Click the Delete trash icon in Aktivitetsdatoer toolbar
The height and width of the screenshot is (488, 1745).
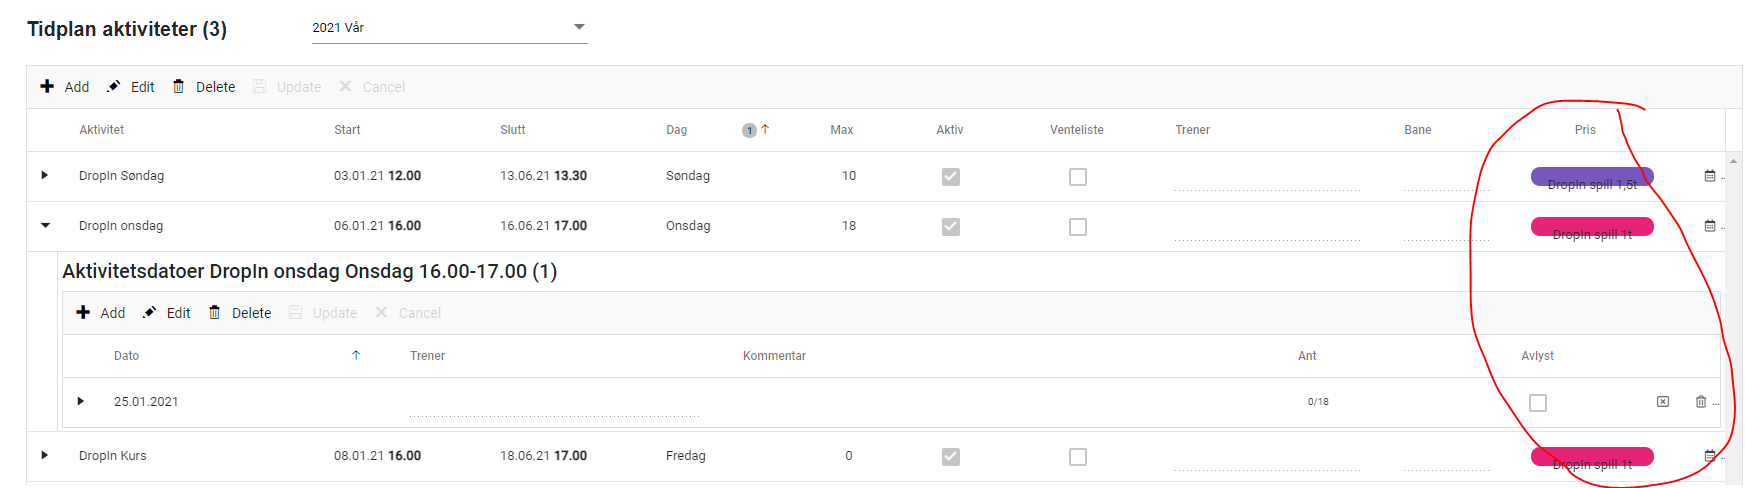tap(215, 313)
